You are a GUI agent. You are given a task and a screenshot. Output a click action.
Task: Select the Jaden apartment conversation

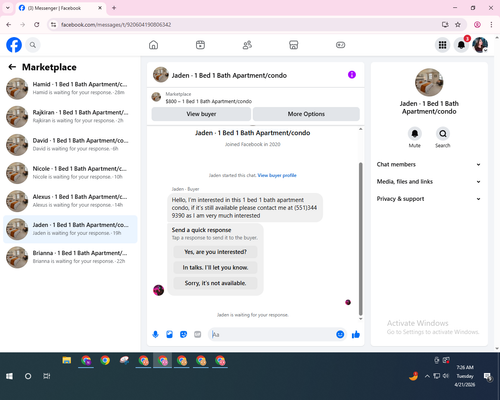click(70, 229)
